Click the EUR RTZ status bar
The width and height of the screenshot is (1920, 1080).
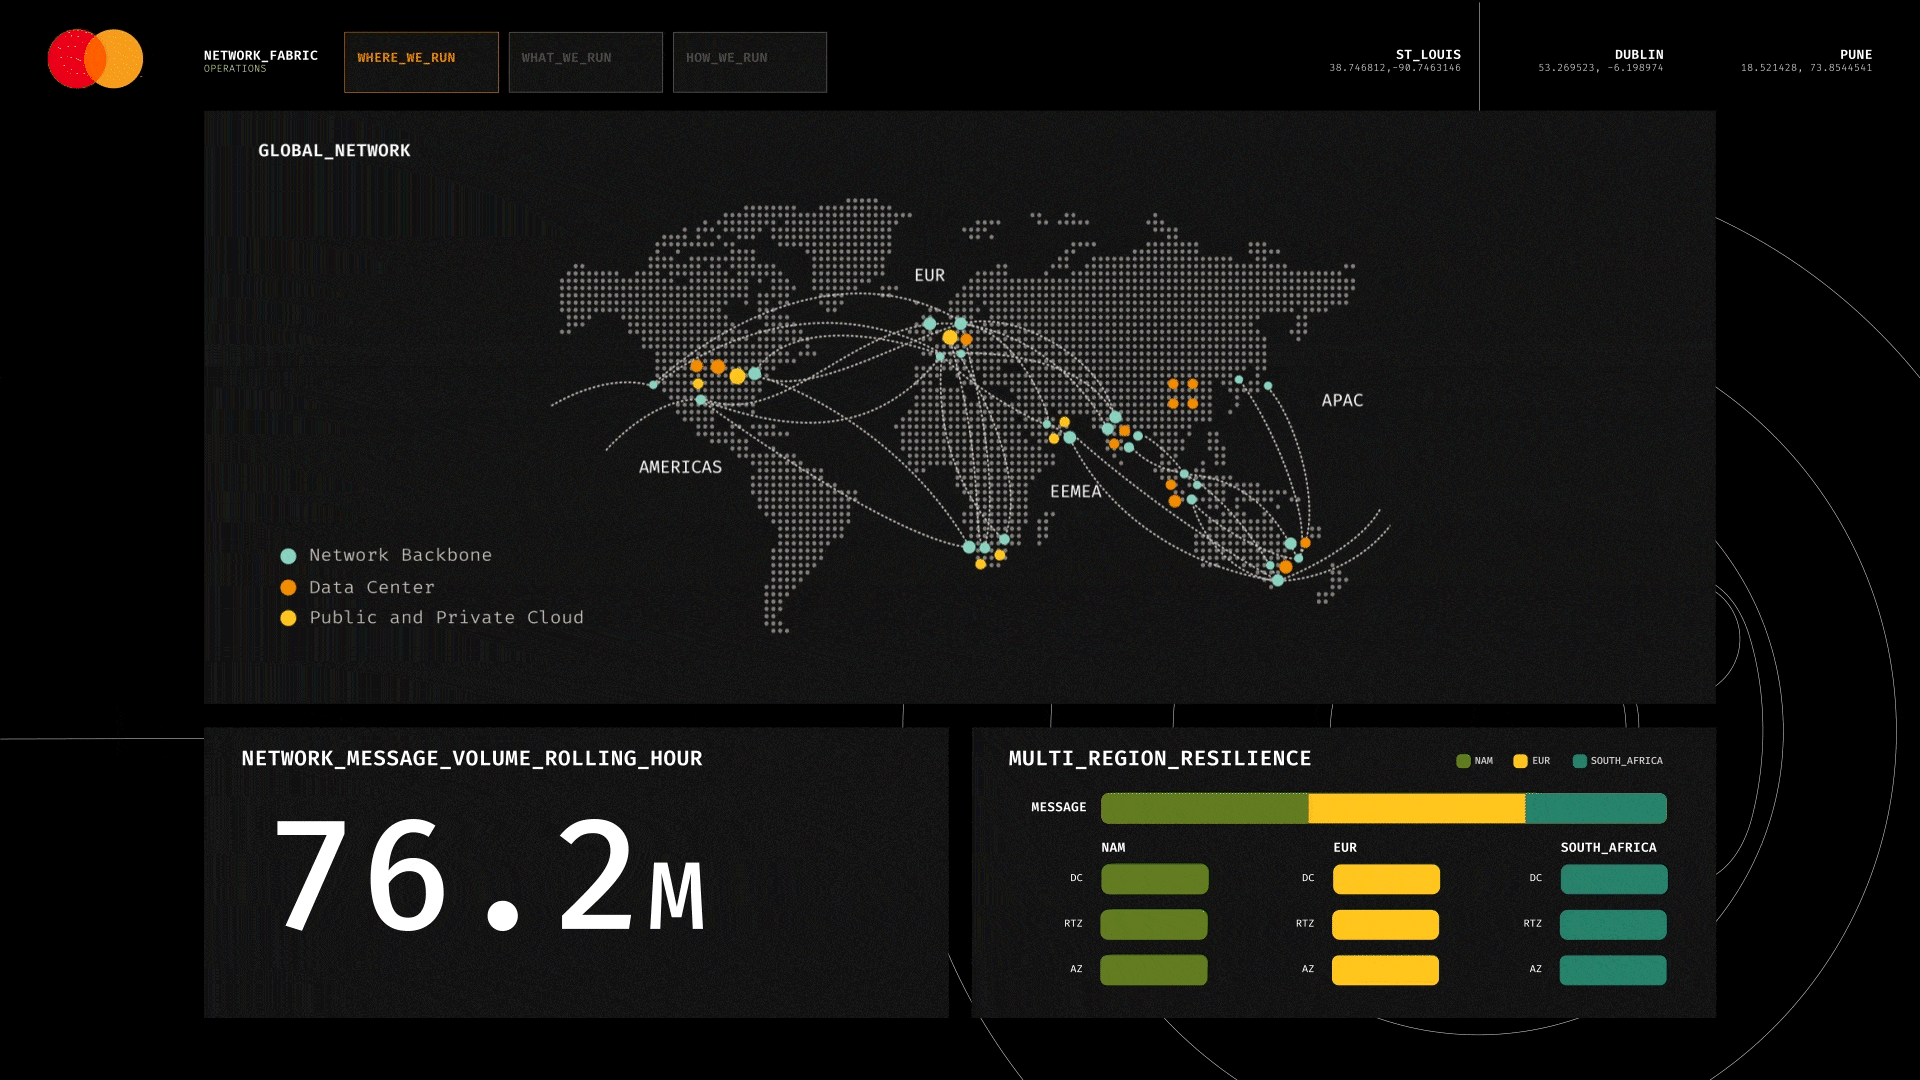tap(1385, 924)
